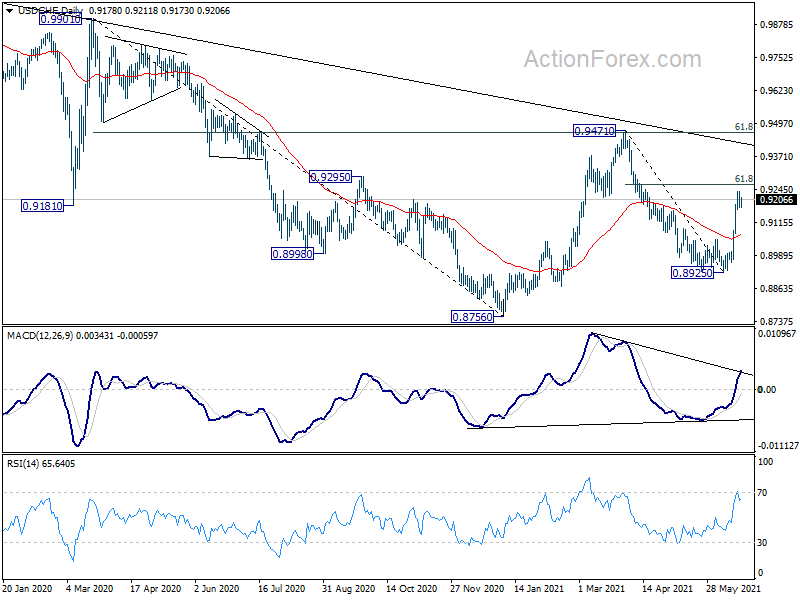800x600 pixels.
Task: Click the 0.91810 low price label
Action: coord(42,206)
